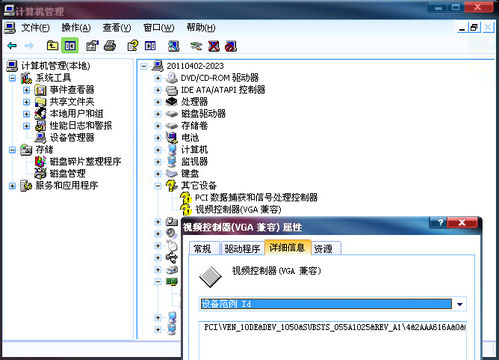Expand the 存储卷 node
The width and height of the screenshot is (499, 360).
pyautogui.click(x=158, y=126)
